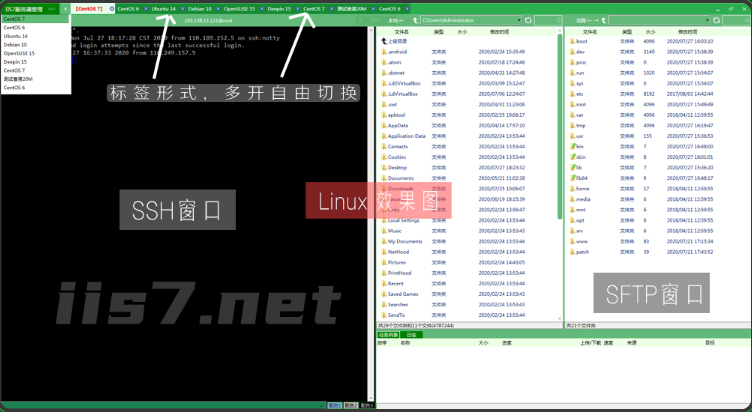Viewport: 752px width, 412px height.
Task: Click the local pane refresh icon
Action: click(528, 20)
